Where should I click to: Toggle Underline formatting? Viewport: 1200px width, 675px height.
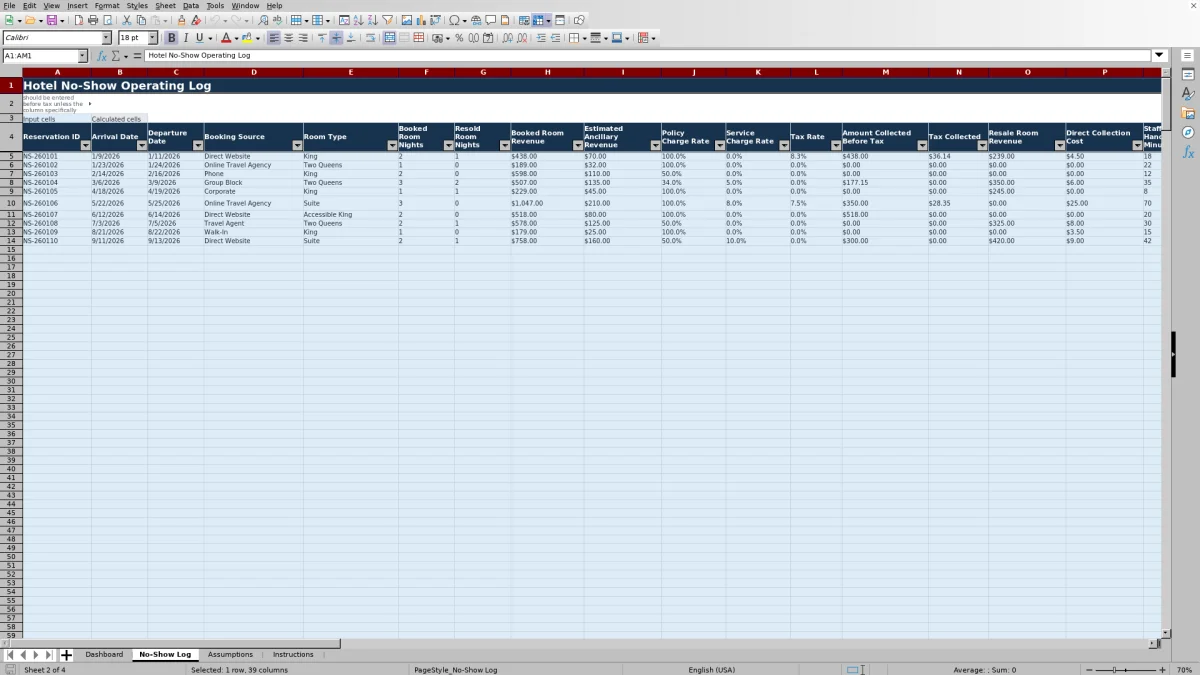click(x=199, y=38)
